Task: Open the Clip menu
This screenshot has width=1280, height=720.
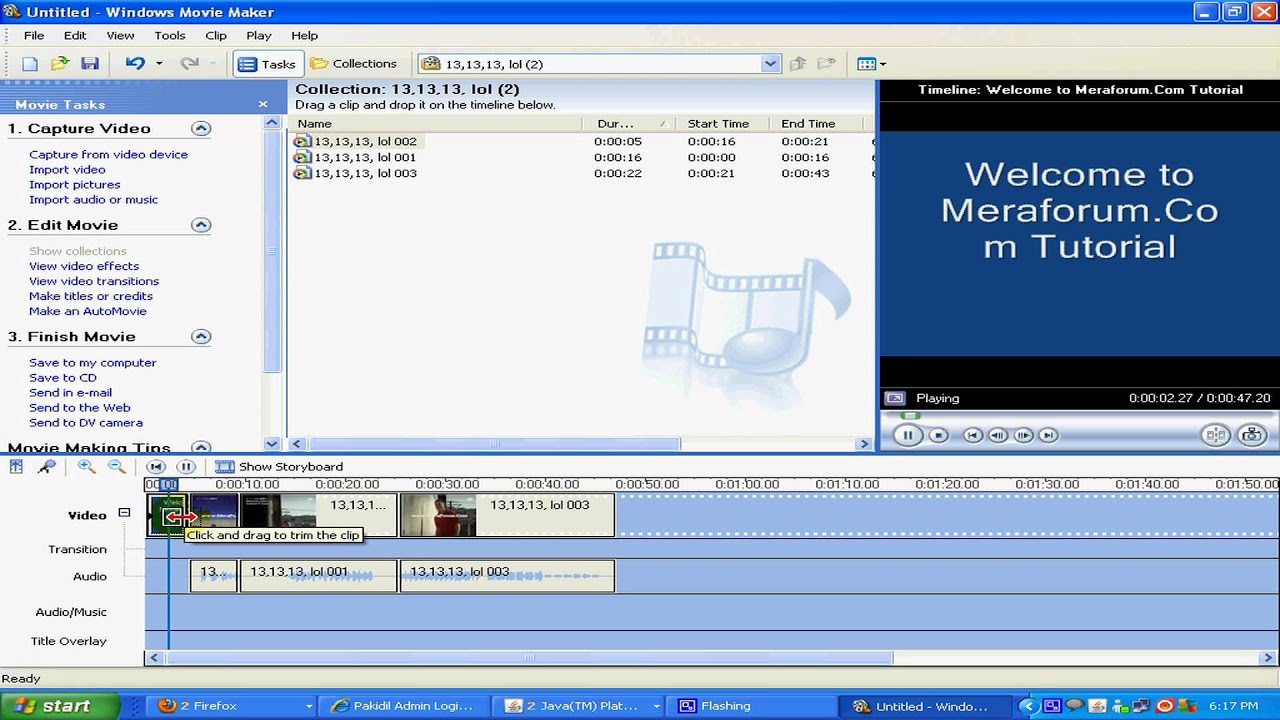Action: click(x=216, y=35)
